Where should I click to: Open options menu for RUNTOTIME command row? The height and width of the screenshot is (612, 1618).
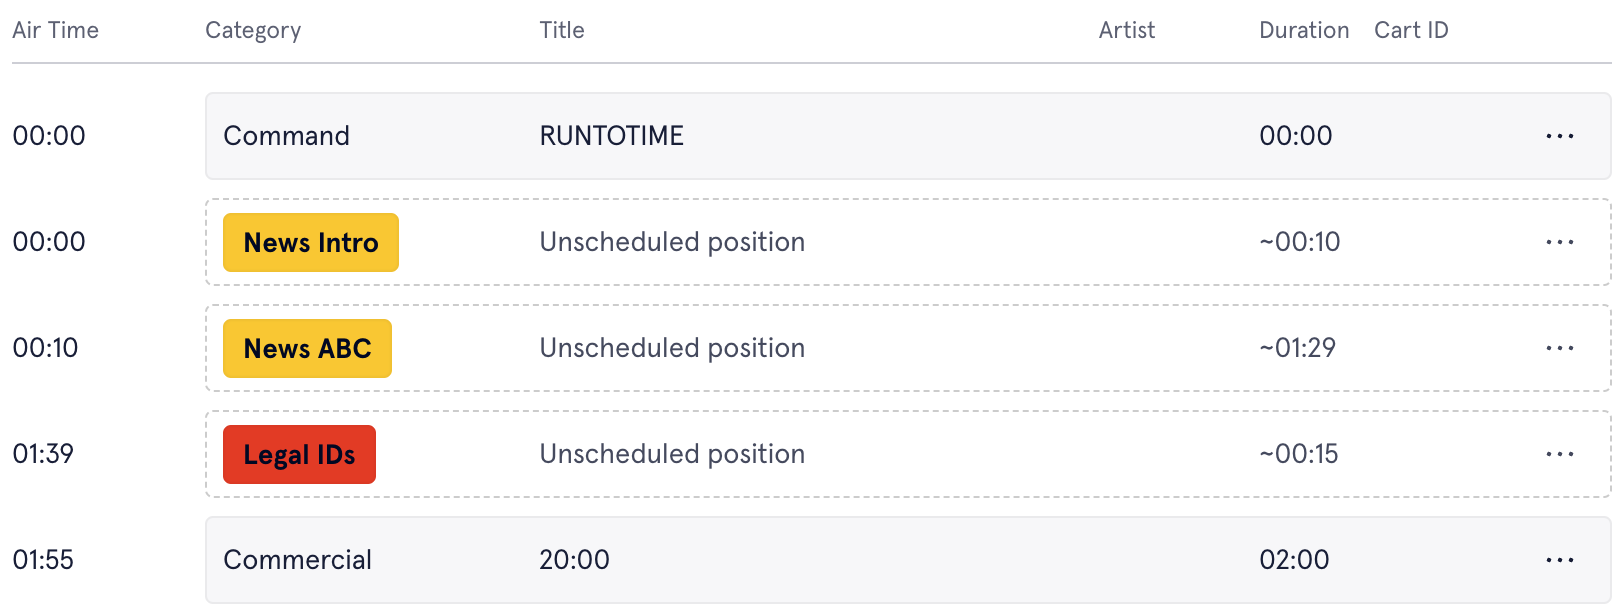(1559, 136)
